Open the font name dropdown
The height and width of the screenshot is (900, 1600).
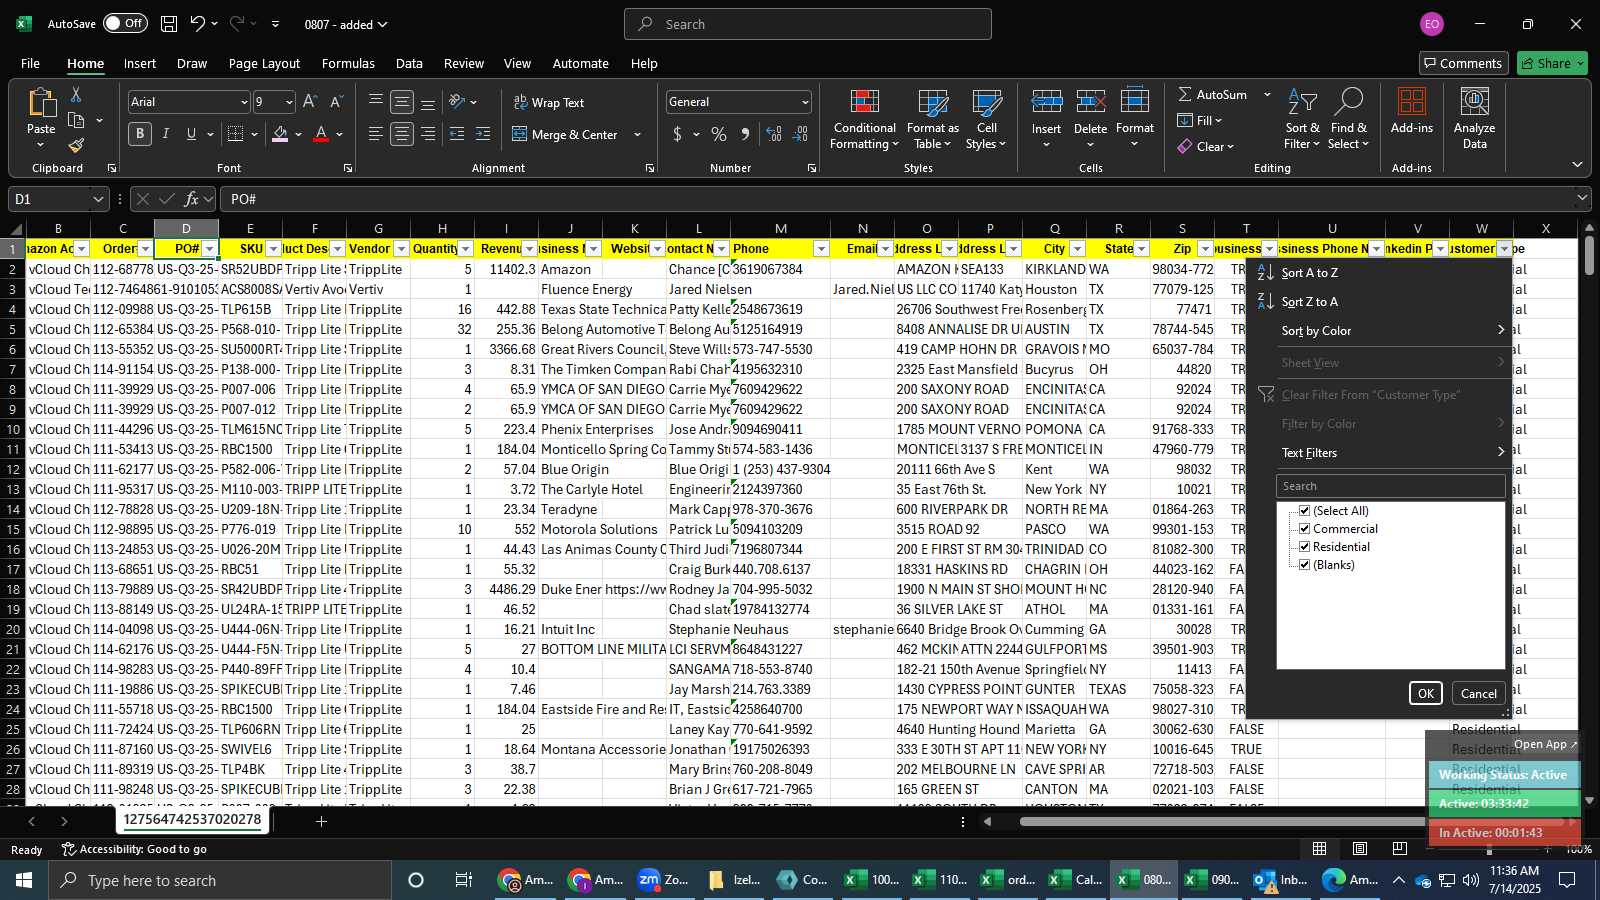click(x=243, y=102)
